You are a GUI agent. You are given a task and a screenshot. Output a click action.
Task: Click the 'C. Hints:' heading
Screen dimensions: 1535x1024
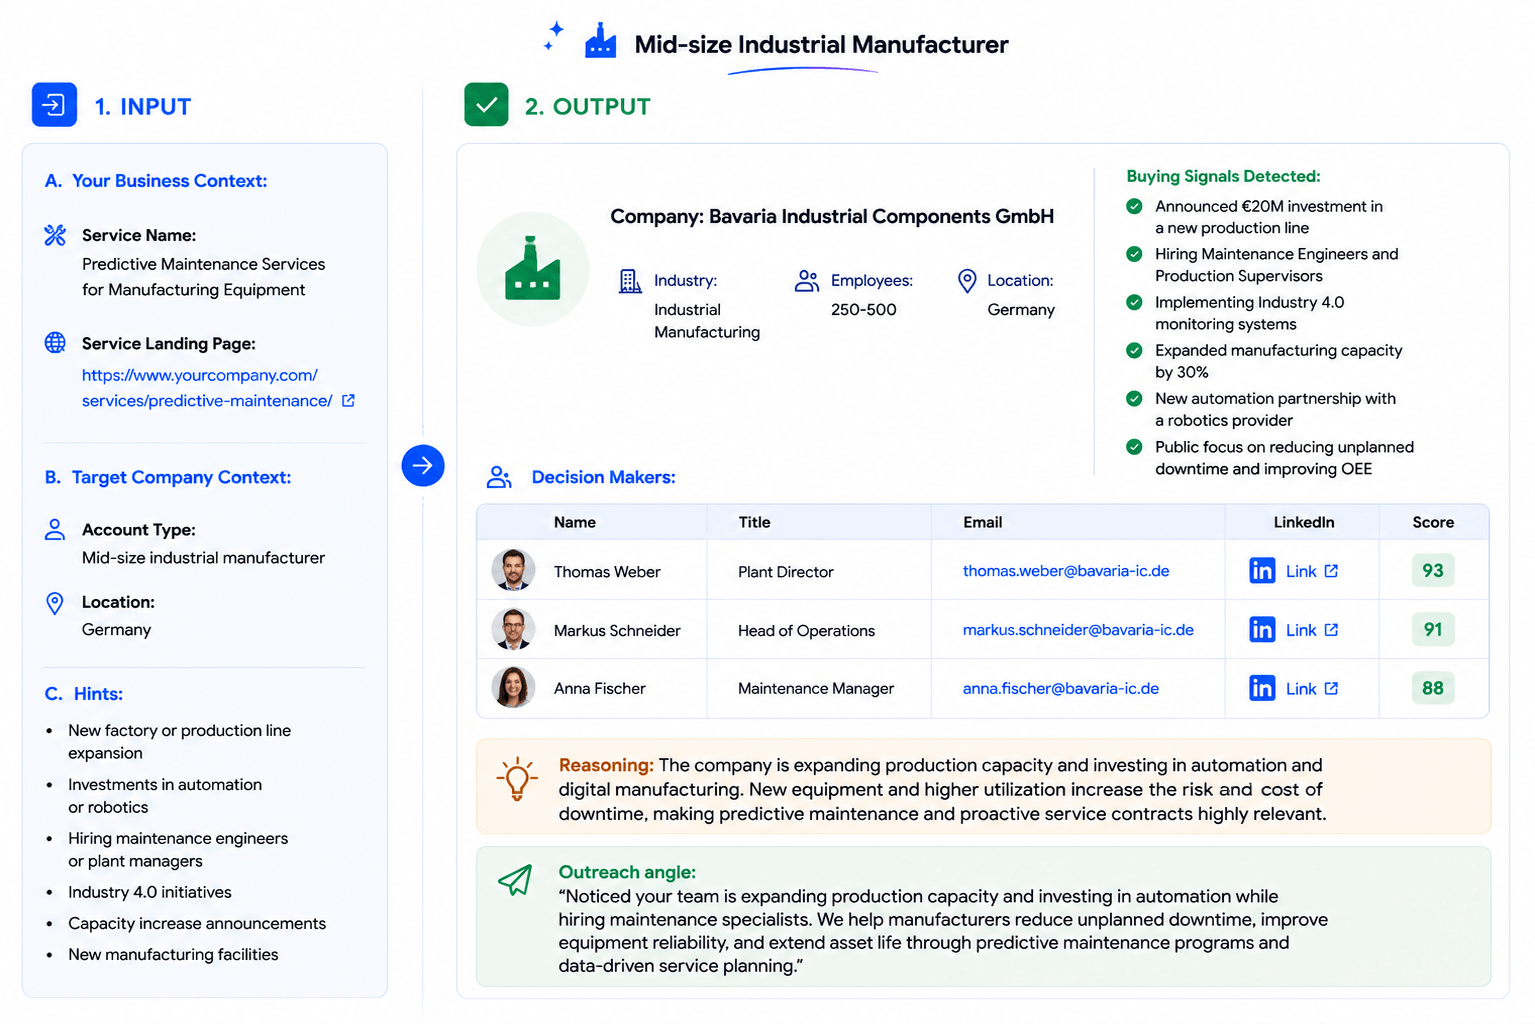pyautogui.click(x=84, y=694)
